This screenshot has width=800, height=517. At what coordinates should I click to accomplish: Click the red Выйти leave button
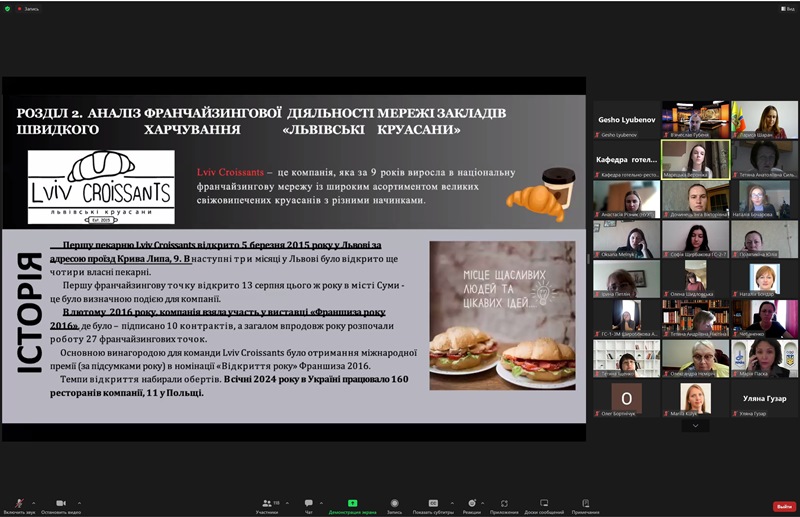point(784,506)
